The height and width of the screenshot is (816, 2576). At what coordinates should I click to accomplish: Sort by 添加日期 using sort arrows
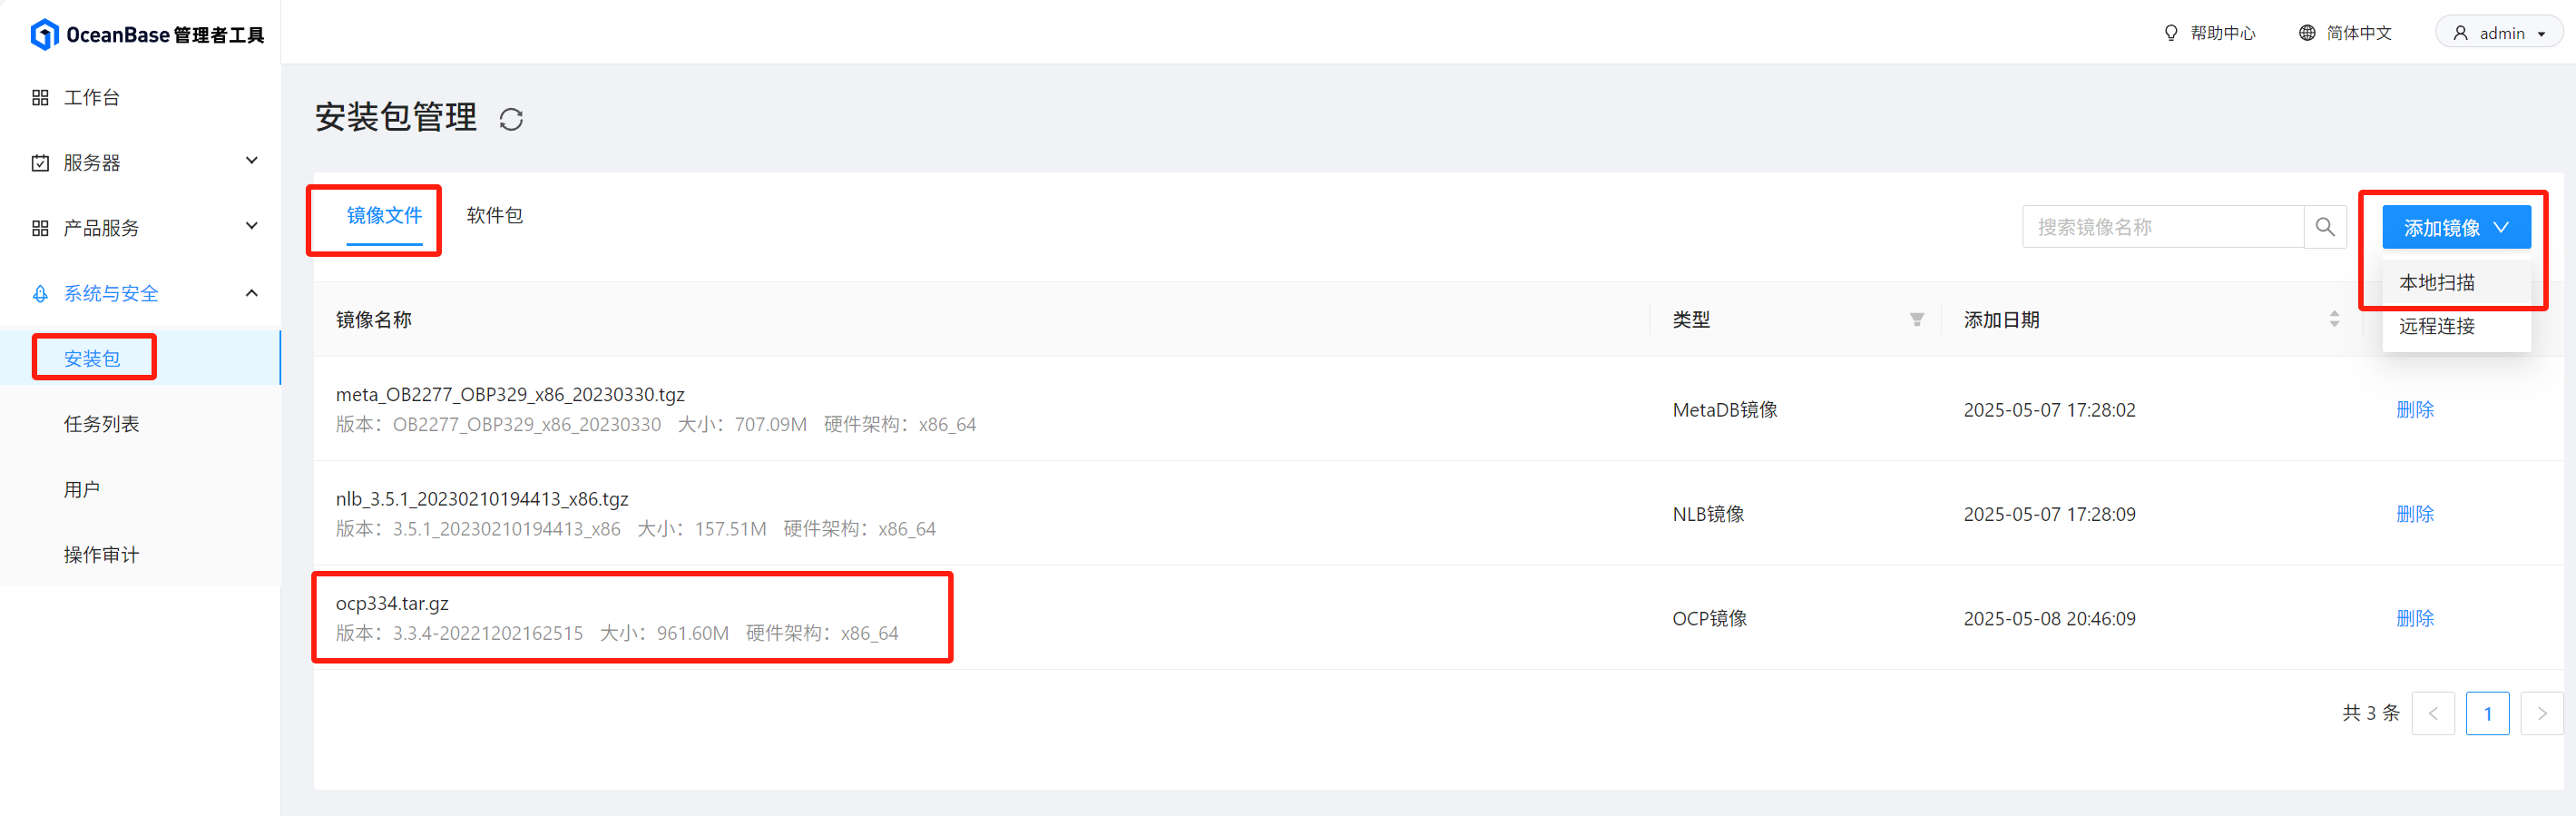click(x=2334, y=320)
